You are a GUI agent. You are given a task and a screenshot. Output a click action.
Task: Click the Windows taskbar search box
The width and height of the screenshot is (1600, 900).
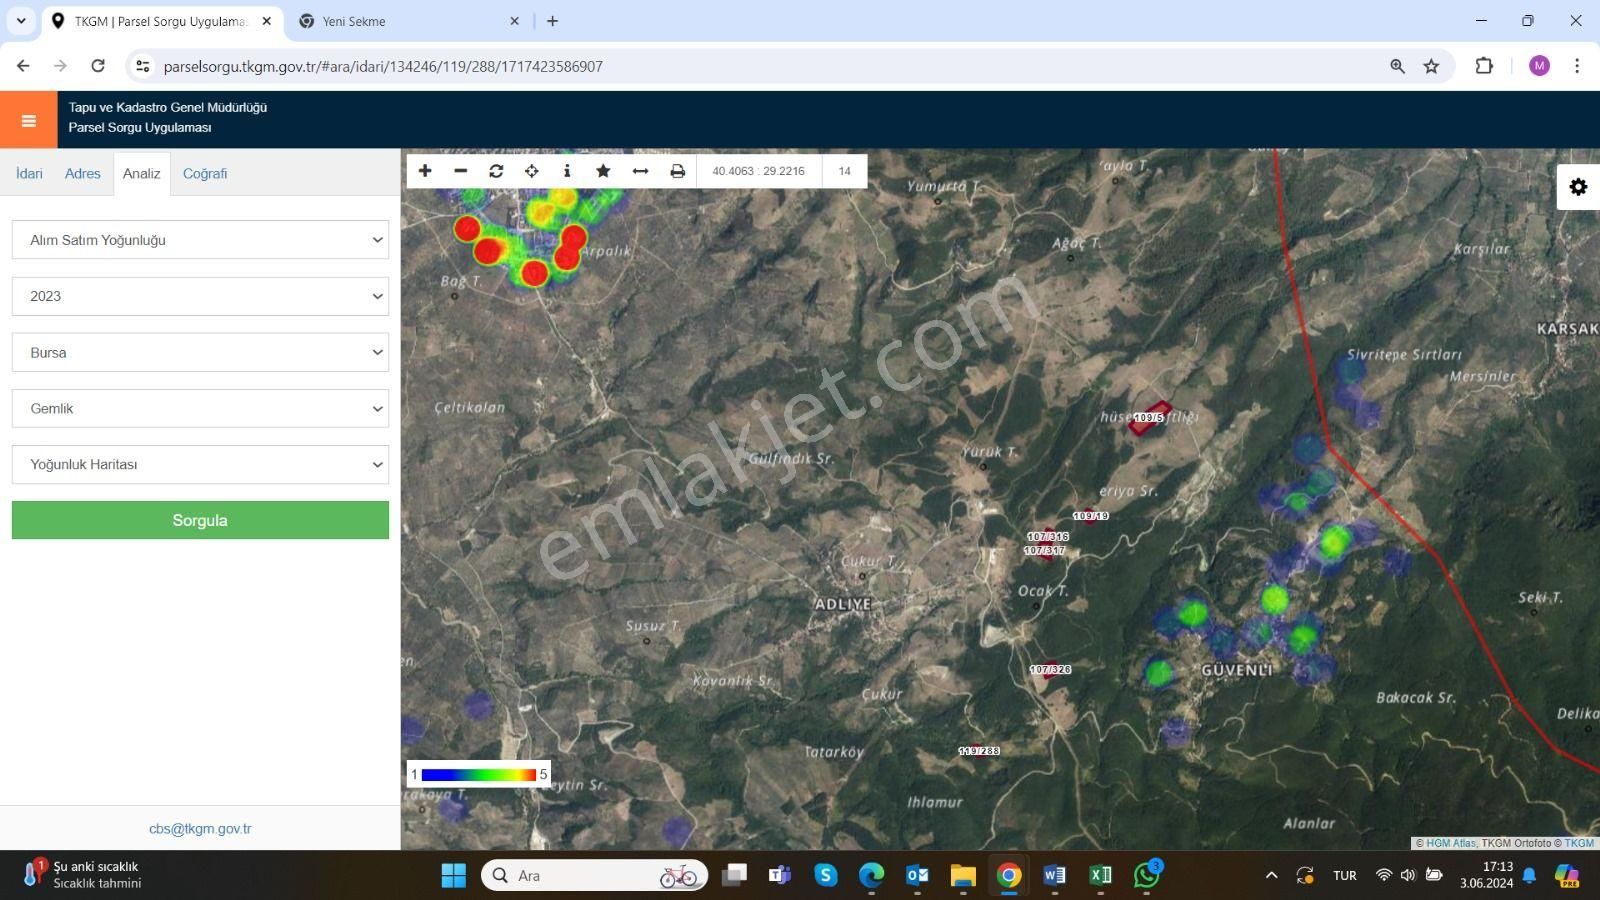594,875
